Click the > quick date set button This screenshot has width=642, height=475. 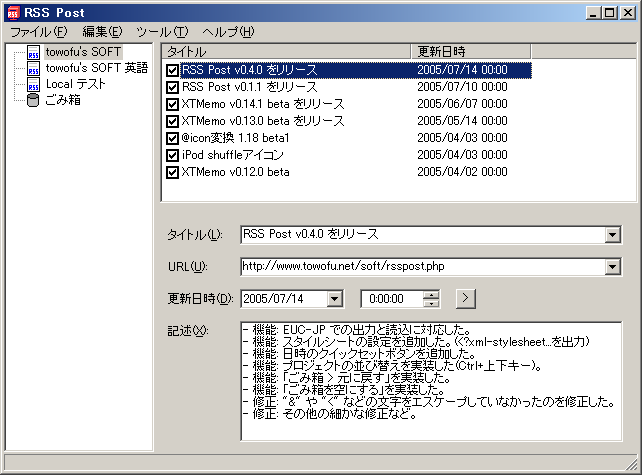click(x=466, y=299)
